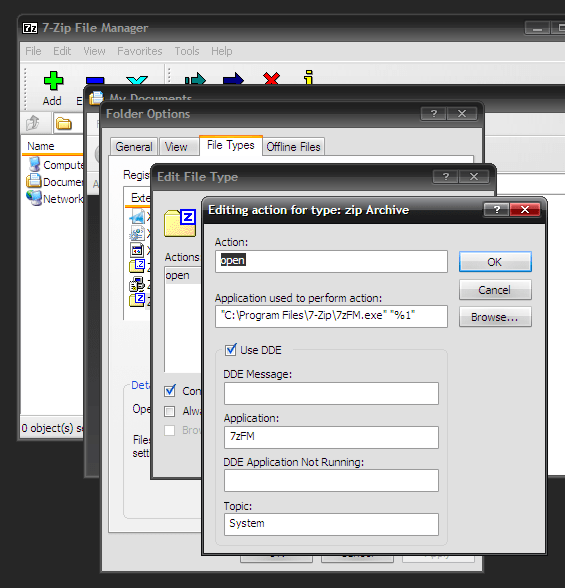This screenshot has width=565, height=588.
Task: Click the help button in Editing action dialog
Action: (496, 210)
